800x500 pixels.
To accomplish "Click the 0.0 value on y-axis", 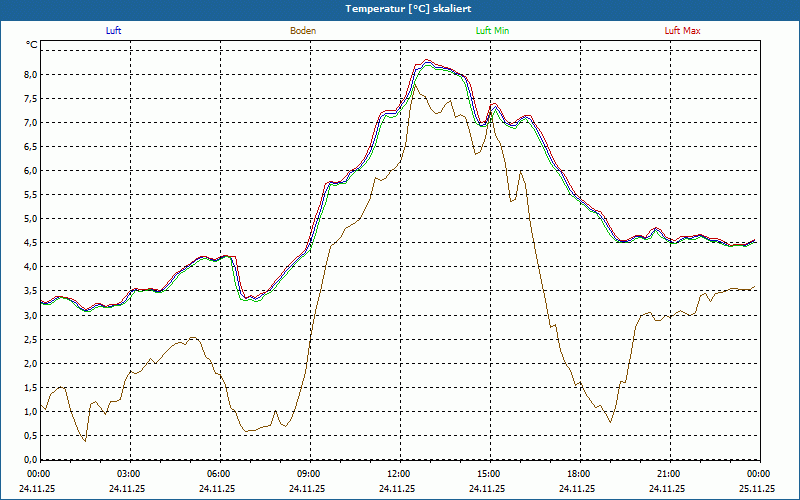I will 30,460.
